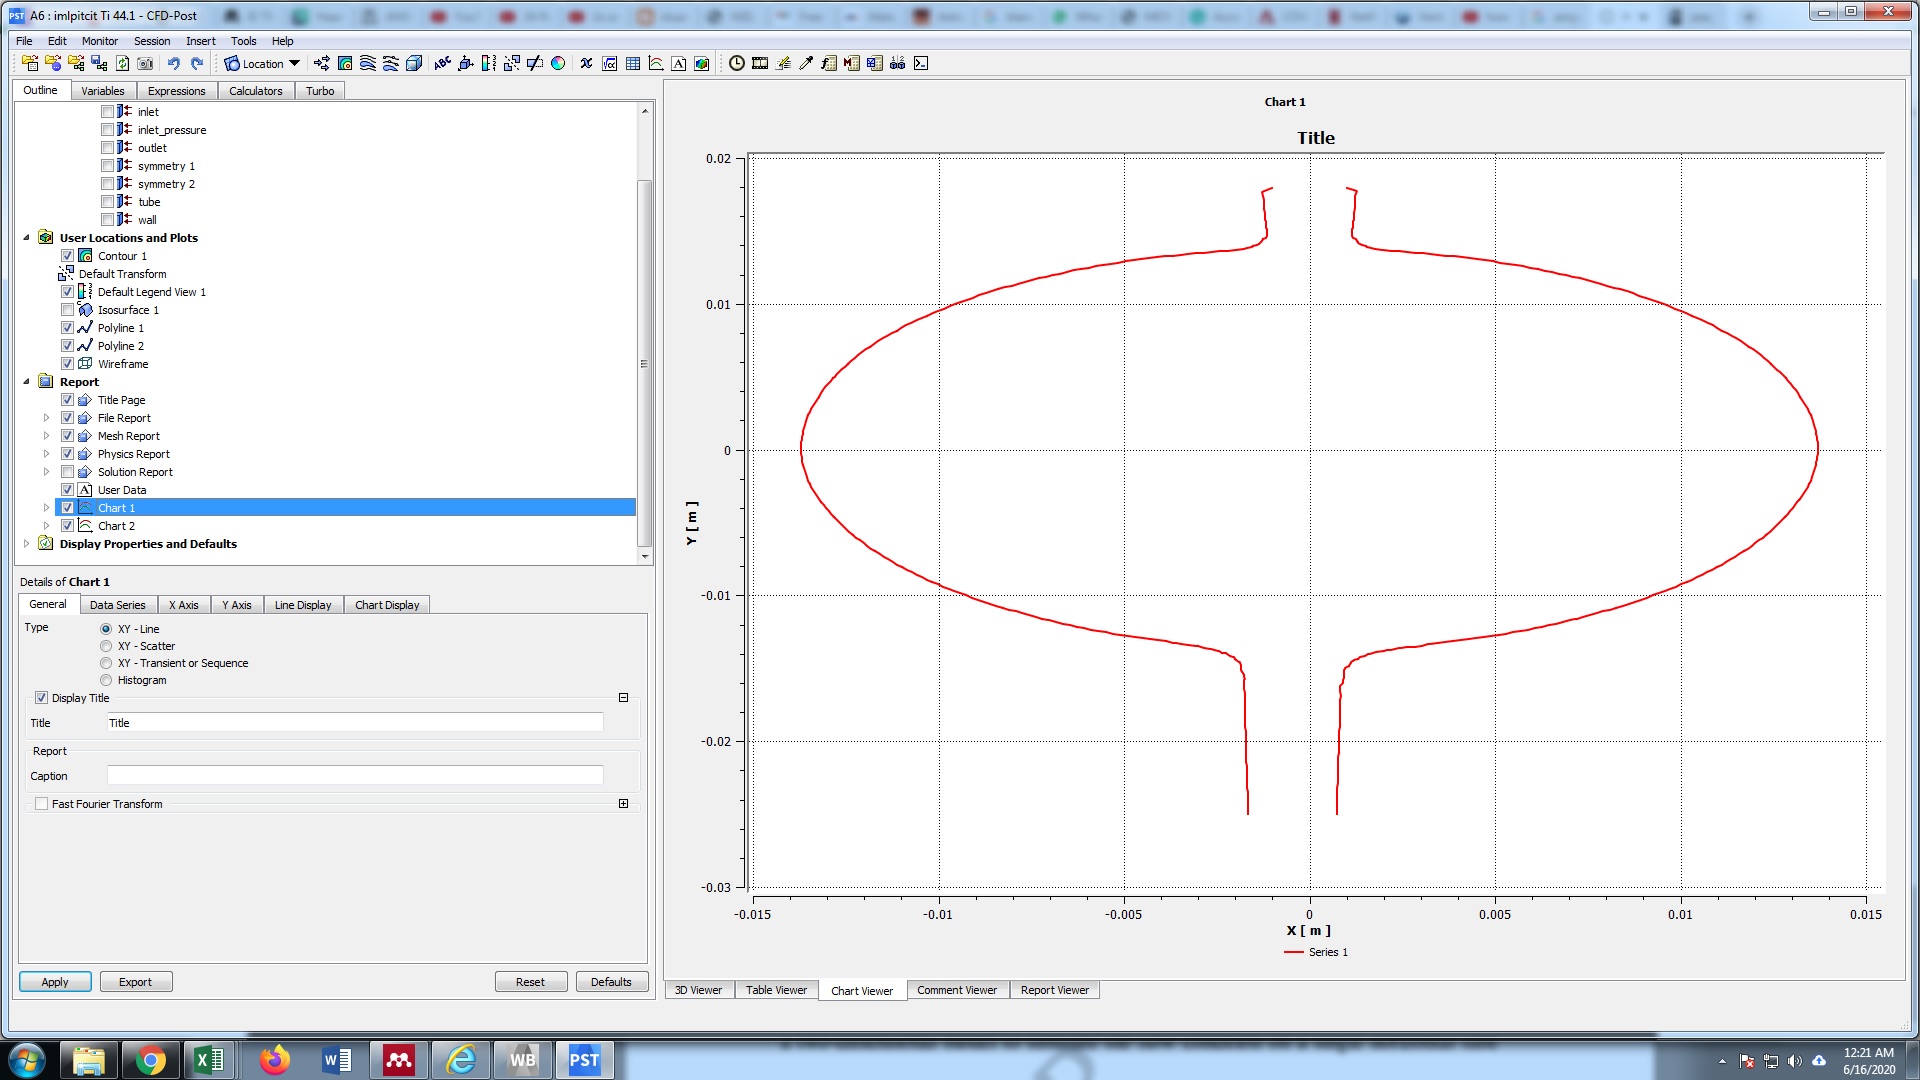Select the XY - Scatter radio button

(x=106, y=646)
